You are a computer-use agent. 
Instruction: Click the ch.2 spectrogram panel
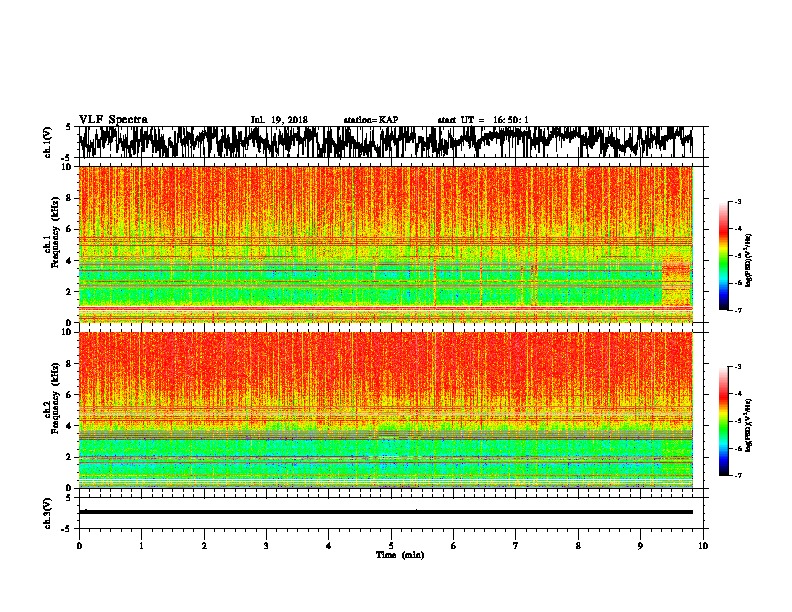pyautogui.click(x=385, y=410)
